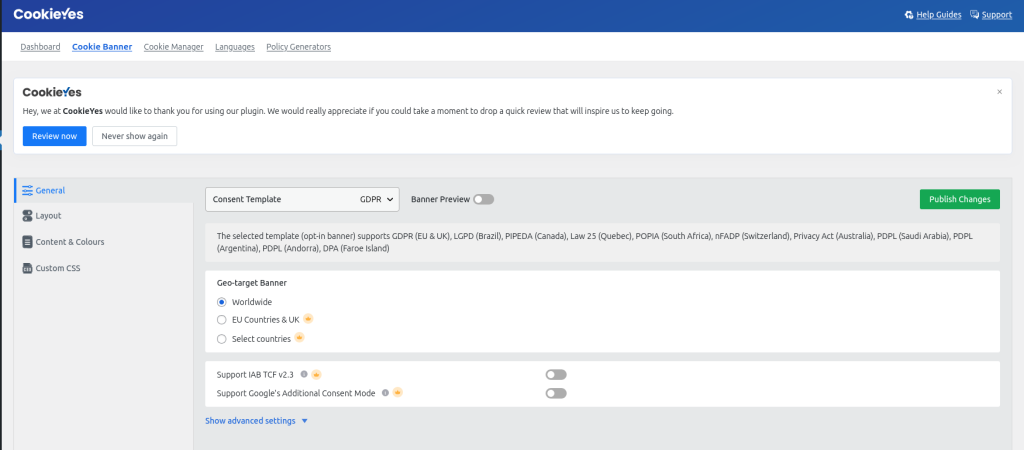Click the info icon beside Support IAB TCF v2.3

tap(305, 375)
